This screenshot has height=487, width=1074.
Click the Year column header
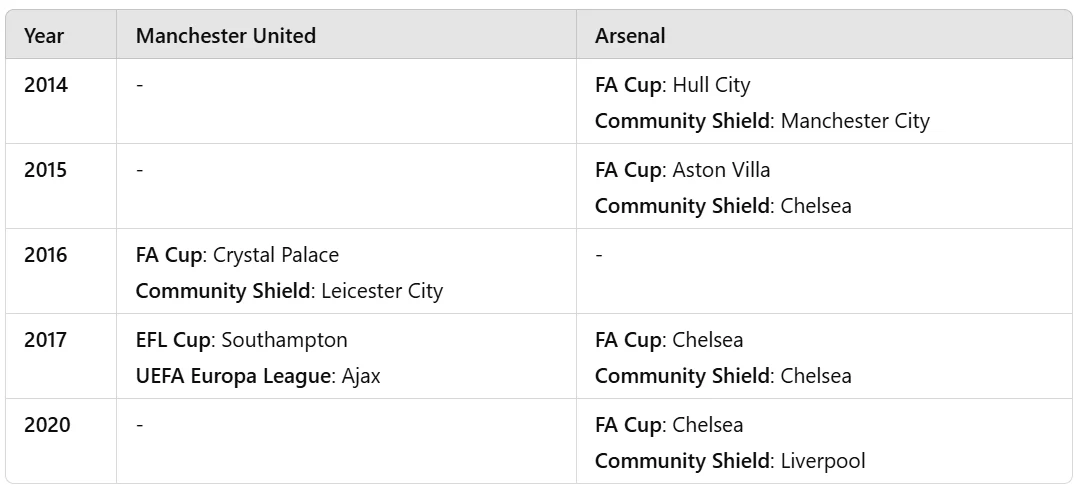[44, 36]
